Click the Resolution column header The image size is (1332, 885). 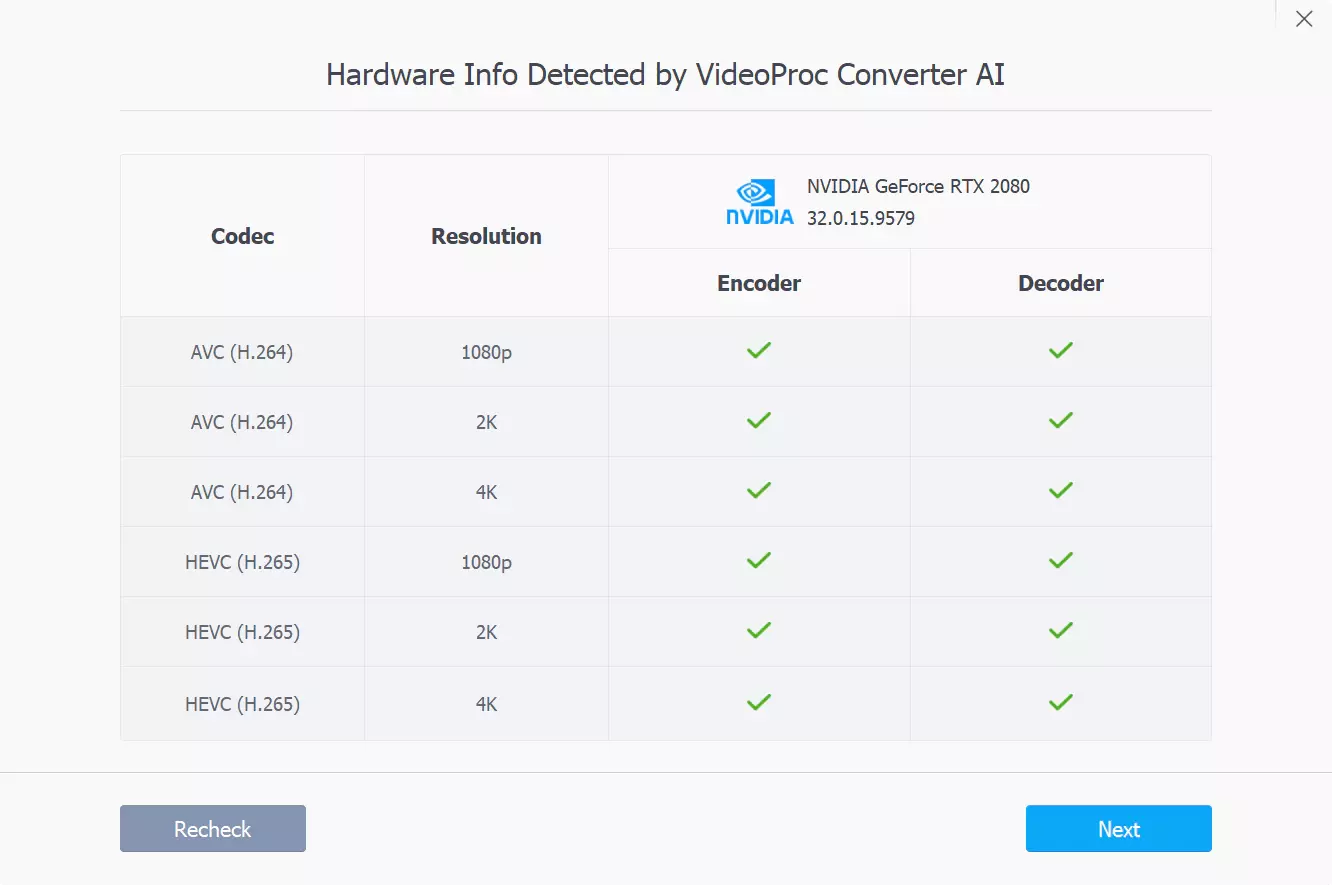486,237
